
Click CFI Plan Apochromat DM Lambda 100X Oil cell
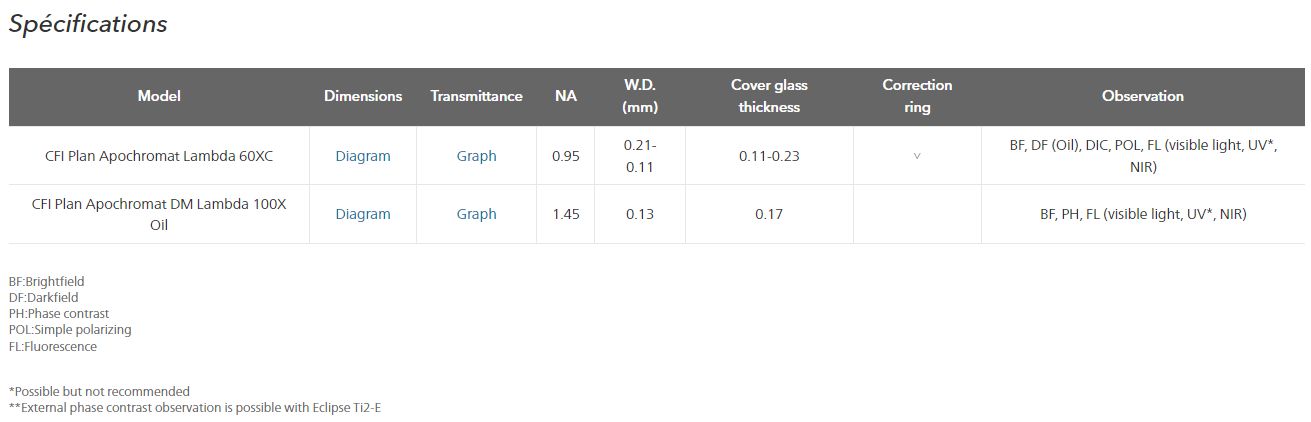click(x=159, y=214)
